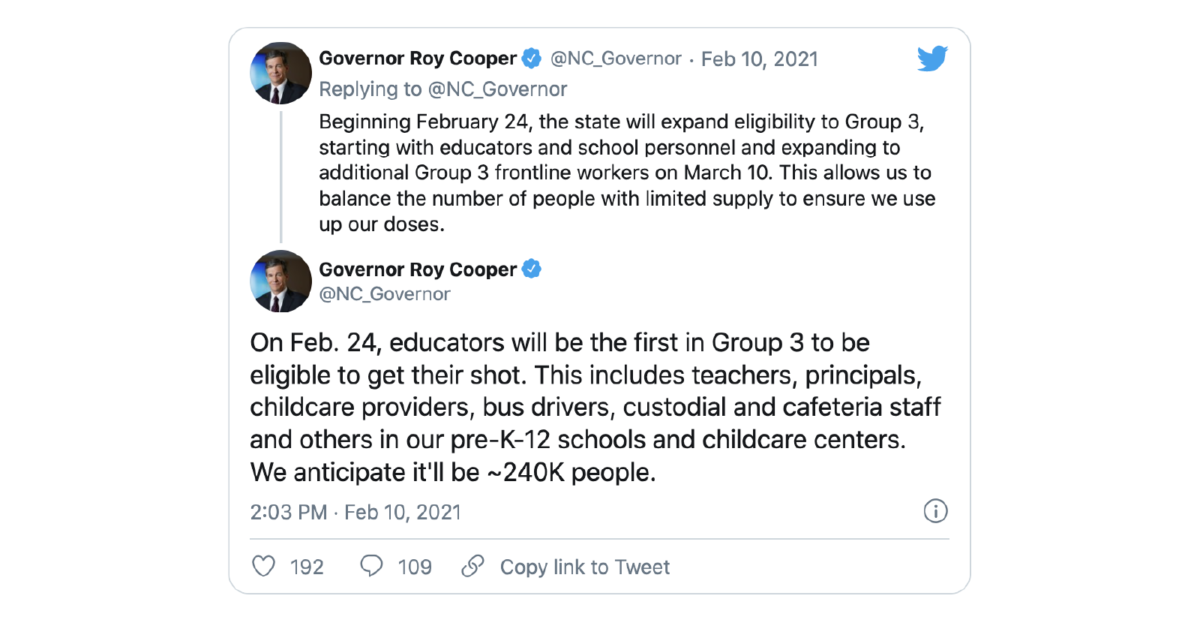Screen dimensions: 1200x626
Task: Open tweet info using the circled i icon
Action: pos(936,511)
